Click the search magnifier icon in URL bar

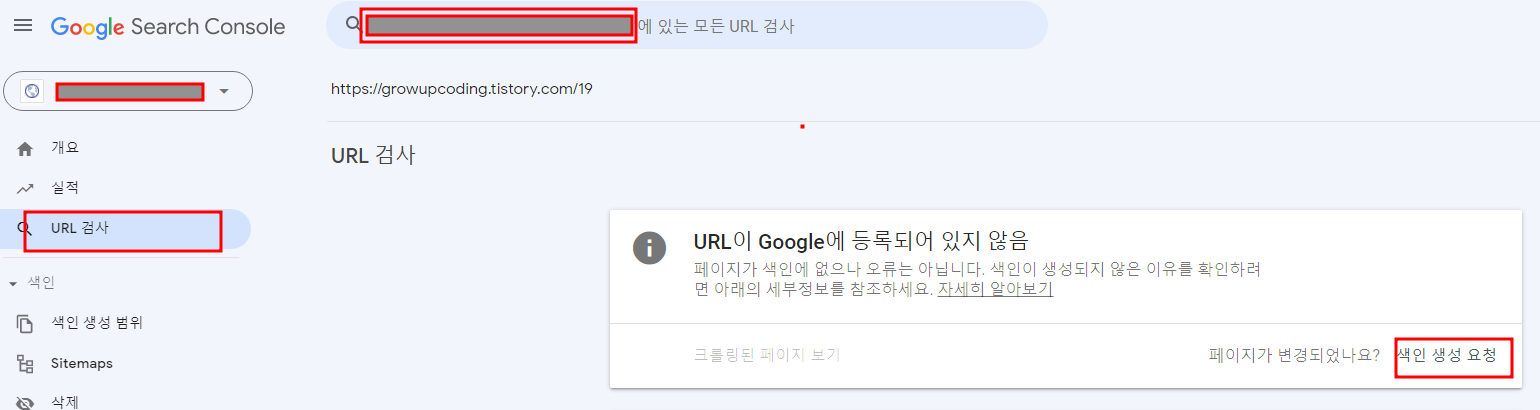352,25
